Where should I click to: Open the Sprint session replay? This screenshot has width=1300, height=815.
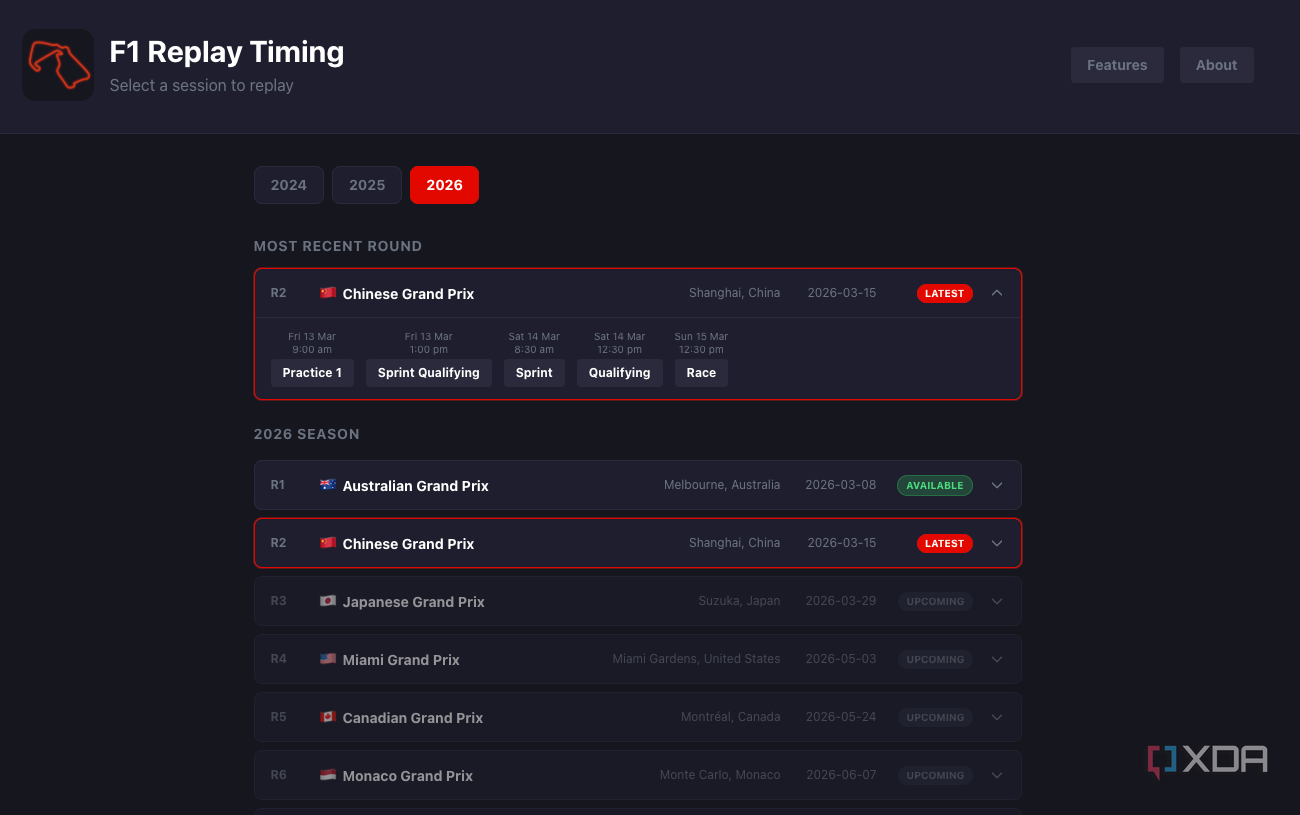[x=534, y=373]
